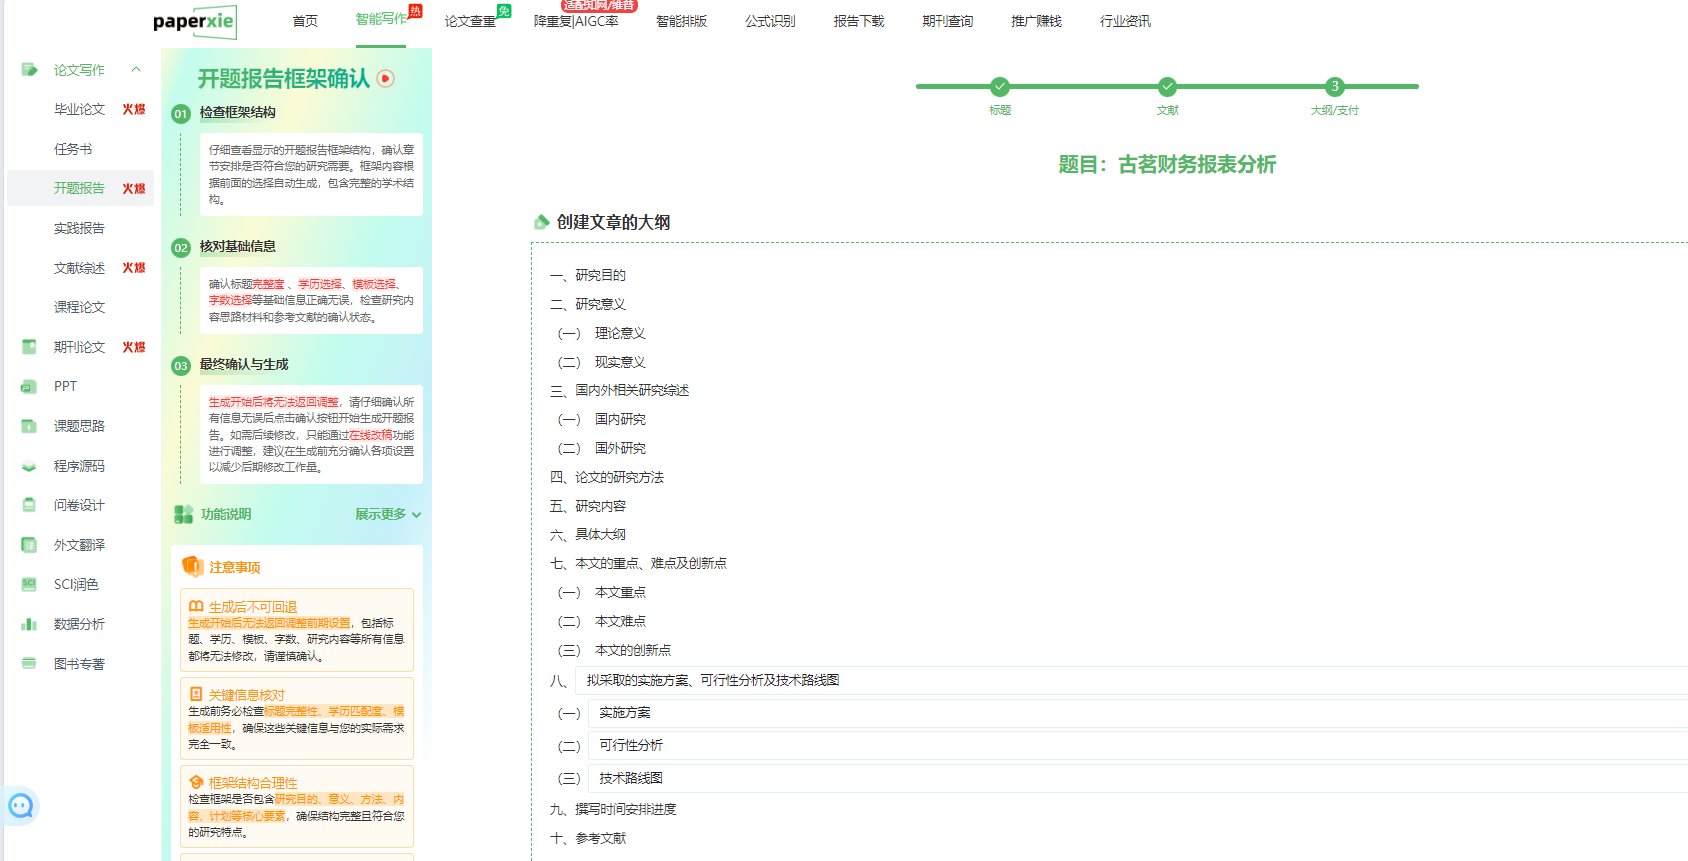Go to 报告下载 page
The image size is (1688, 861).
(x=859, y=21)
